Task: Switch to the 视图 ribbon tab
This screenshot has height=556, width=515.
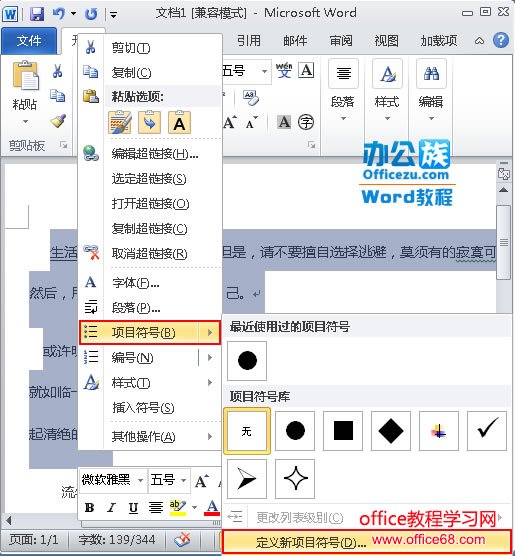Action: coord(386,41)
